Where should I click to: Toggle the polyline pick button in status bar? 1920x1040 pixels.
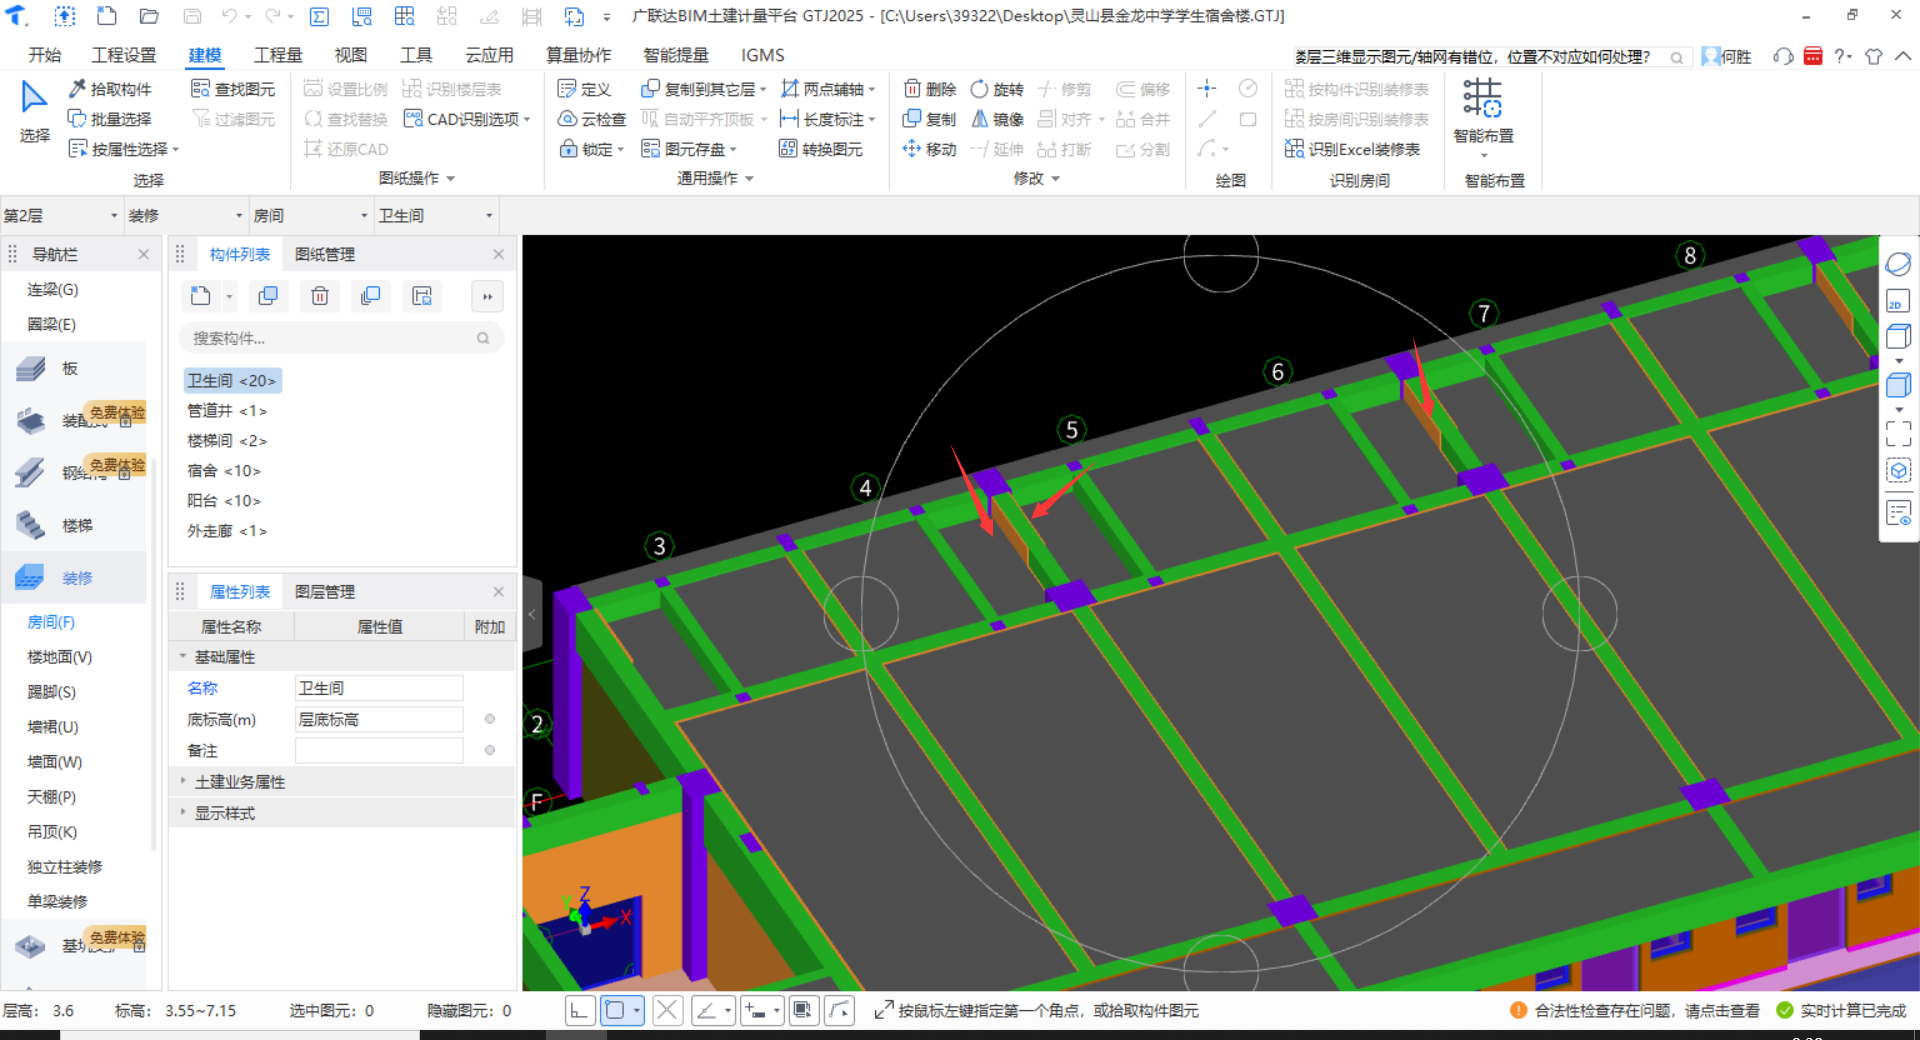click(840, 1011)
